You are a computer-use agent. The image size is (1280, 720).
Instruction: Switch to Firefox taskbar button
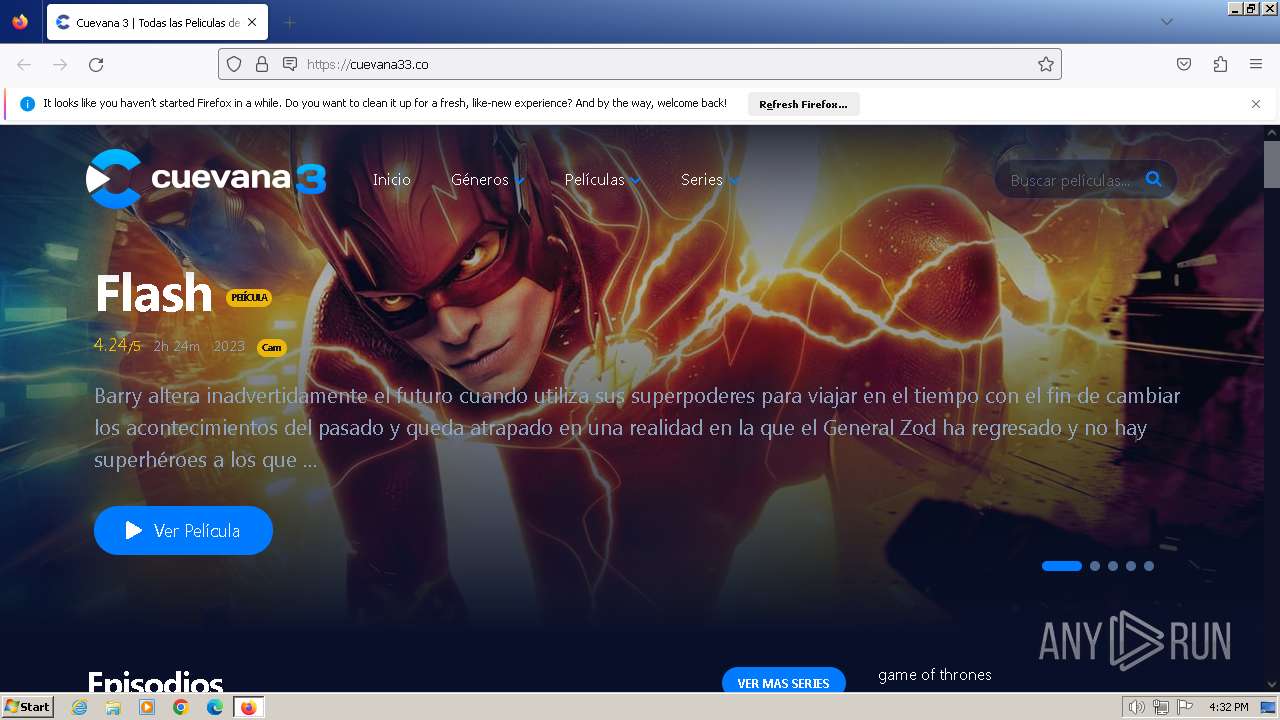(x=249, y=707)
